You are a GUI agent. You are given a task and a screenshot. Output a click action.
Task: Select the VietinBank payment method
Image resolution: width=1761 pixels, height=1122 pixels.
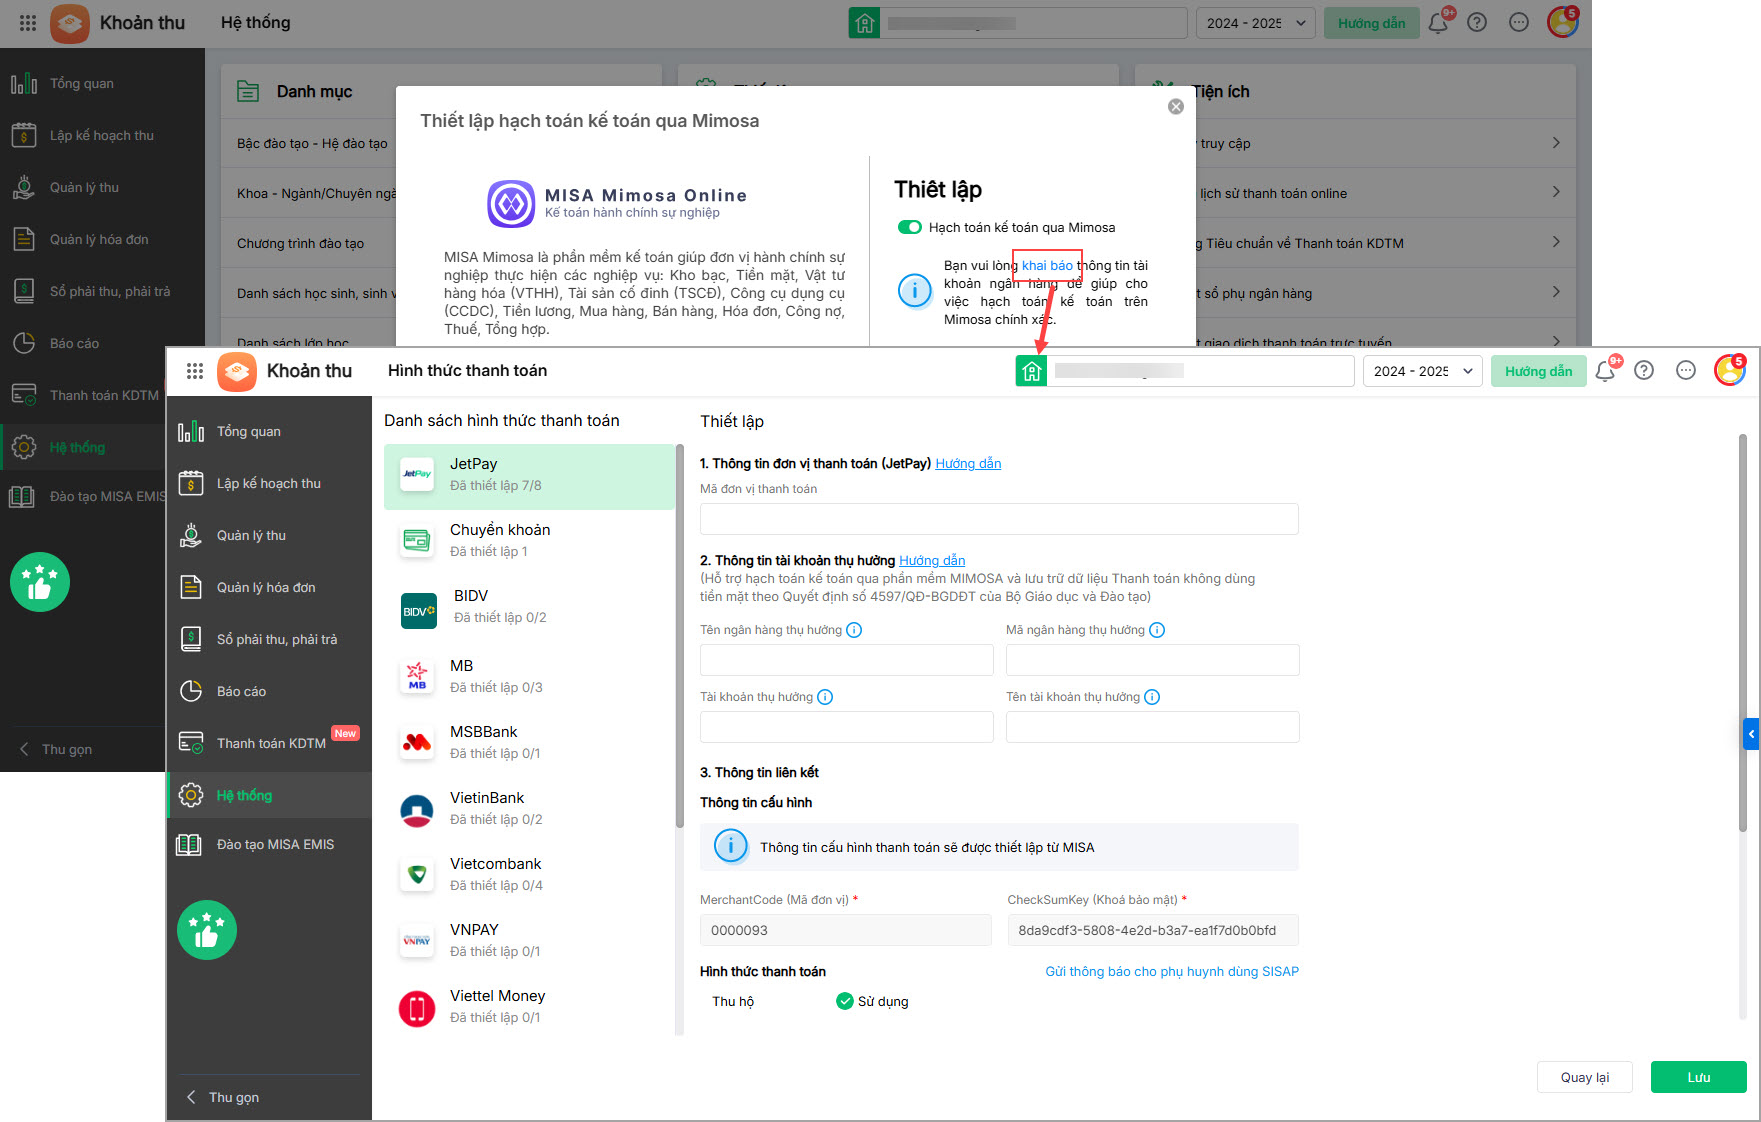click(x=529, y=809)
